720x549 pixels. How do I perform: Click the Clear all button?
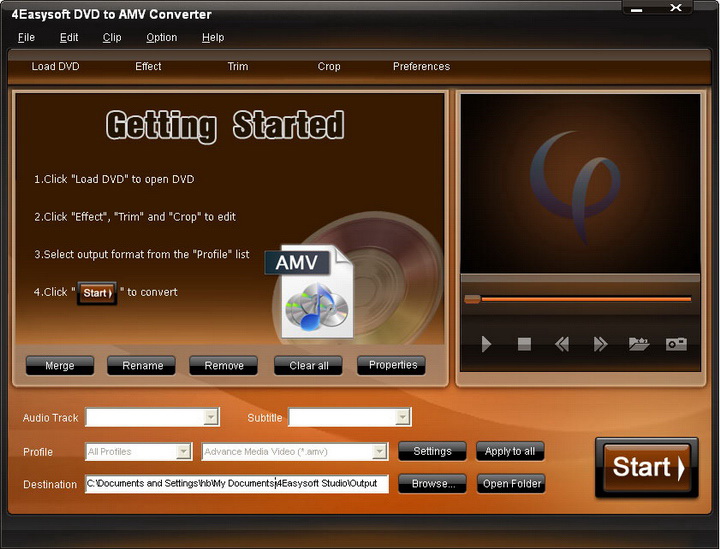tap(309, 366)
